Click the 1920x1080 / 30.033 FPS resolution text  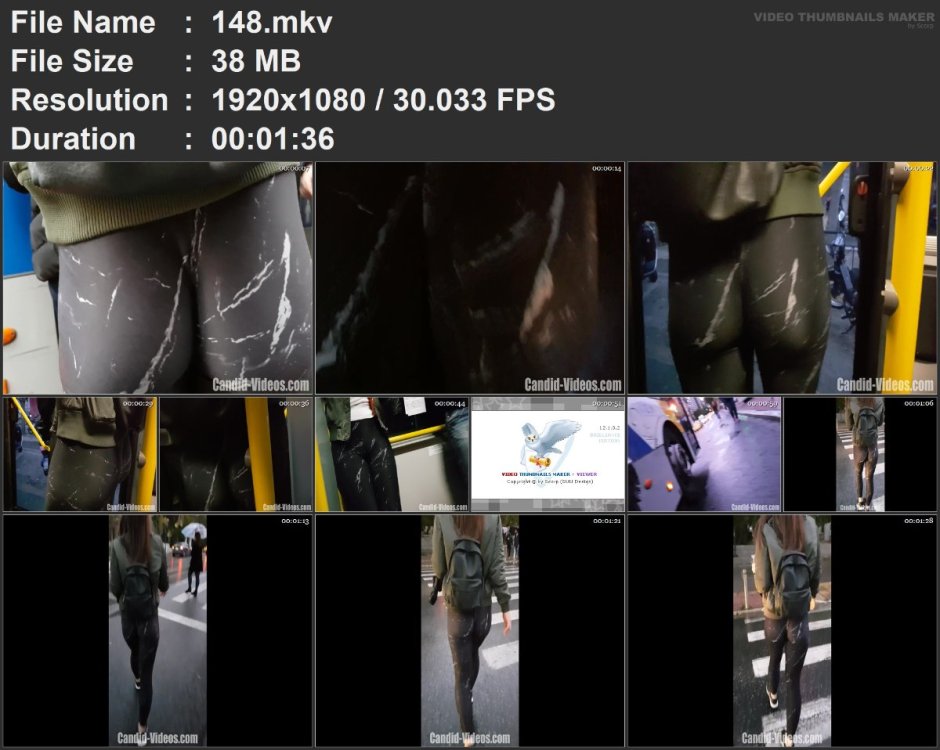[x=383, y=100]
